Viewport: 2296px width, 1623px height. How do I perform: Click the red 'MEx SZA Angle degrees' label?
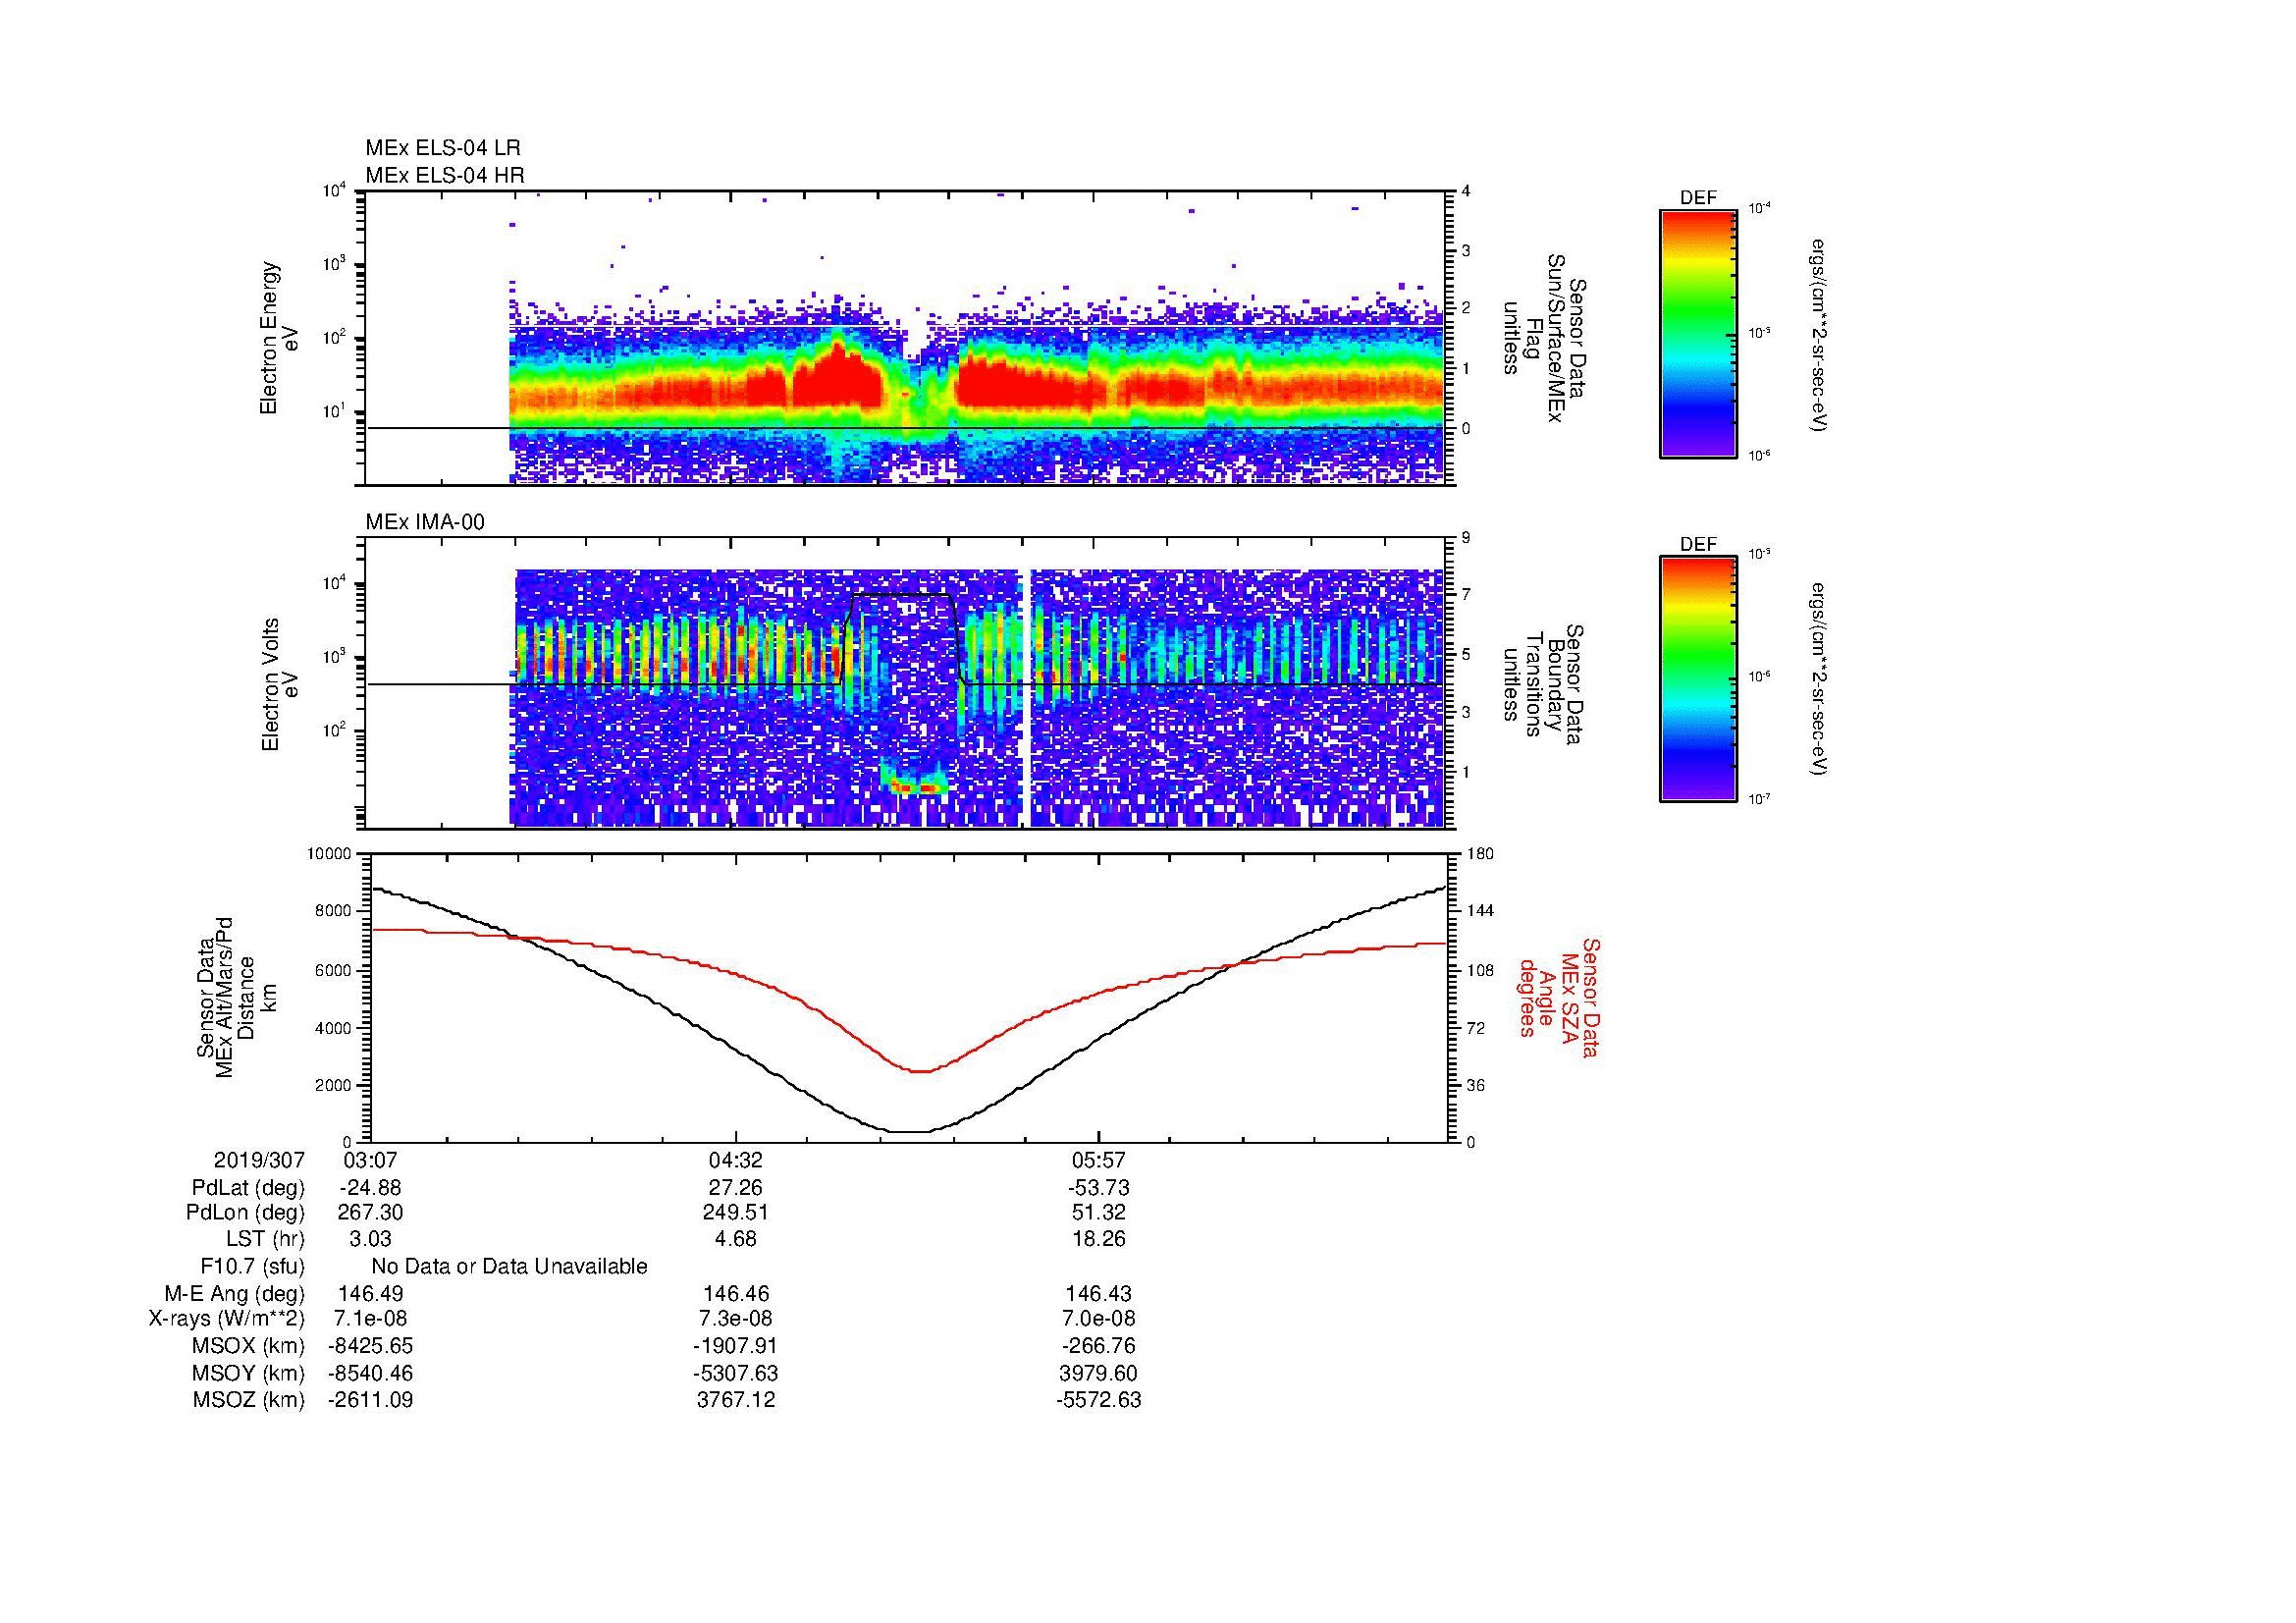click(x=1558, y=997)
